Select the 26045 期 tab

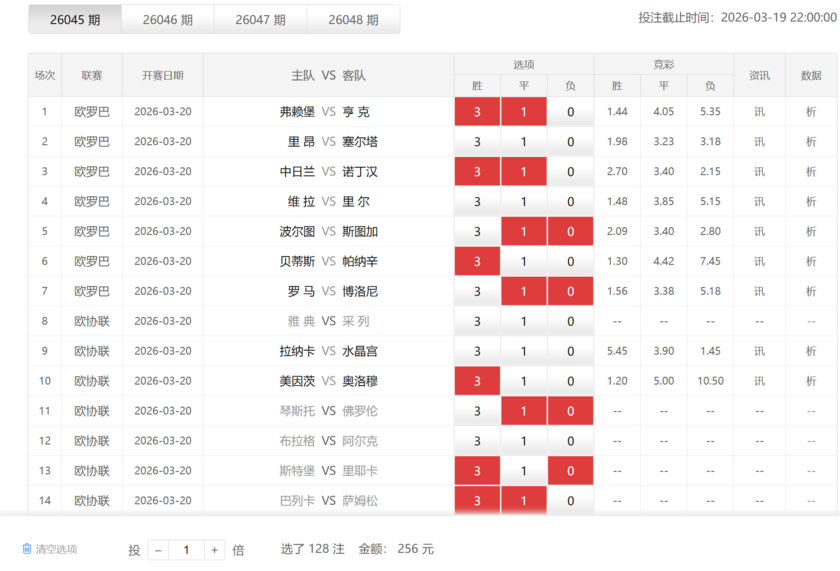point(75,19)
